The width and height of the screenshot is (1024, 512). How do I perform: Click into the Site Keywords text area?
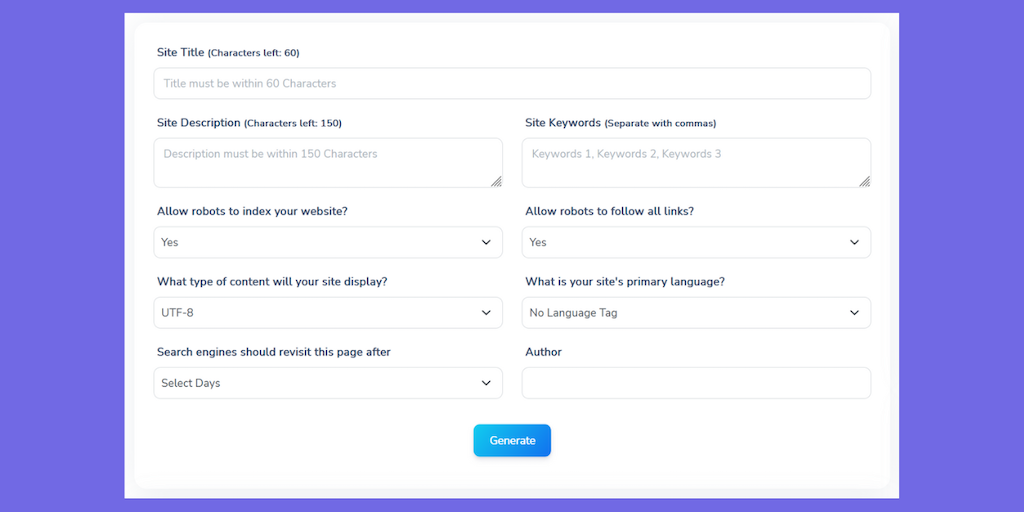[x=695, y=163]
